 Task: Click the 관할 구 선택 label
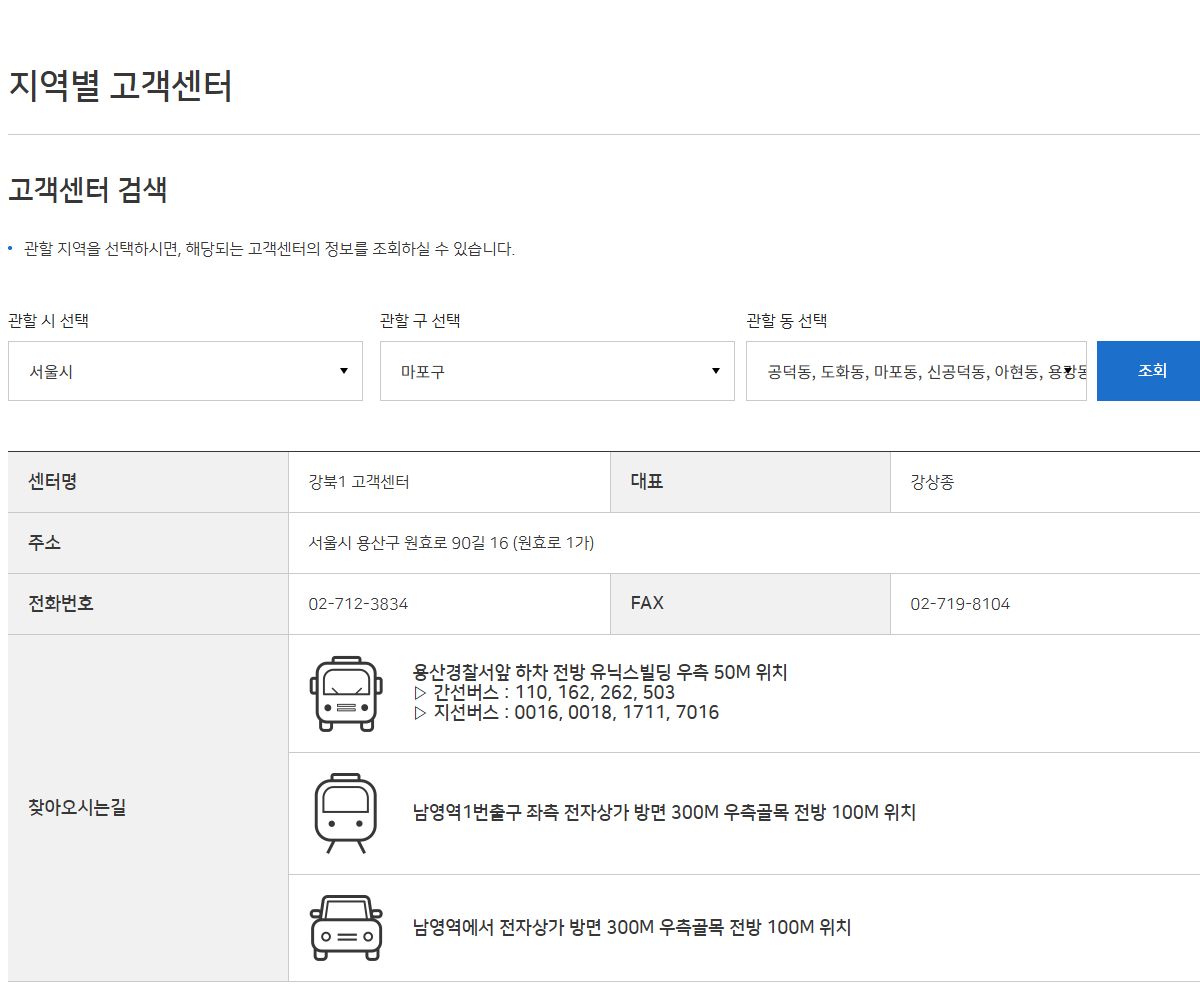point(420,321)
